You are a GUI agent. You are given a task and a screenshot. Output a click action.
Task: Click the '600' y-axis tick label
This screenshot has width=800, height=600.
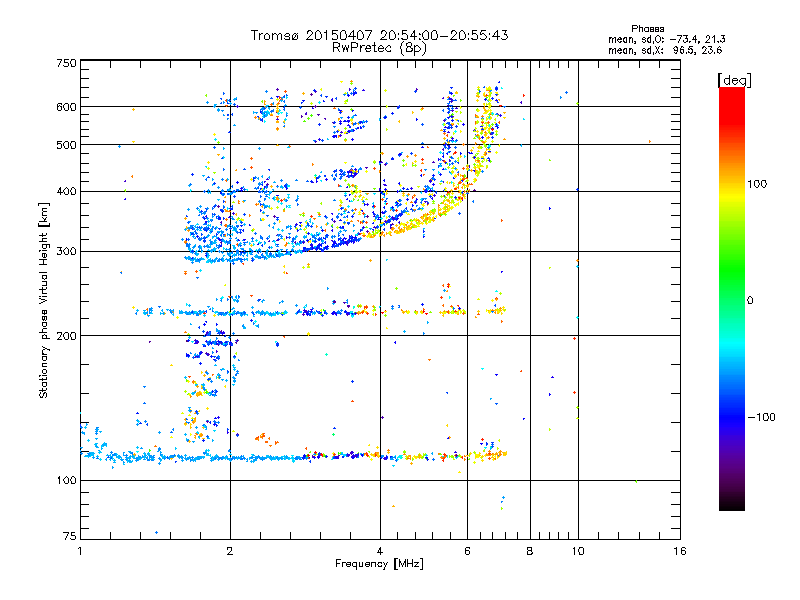67,107
